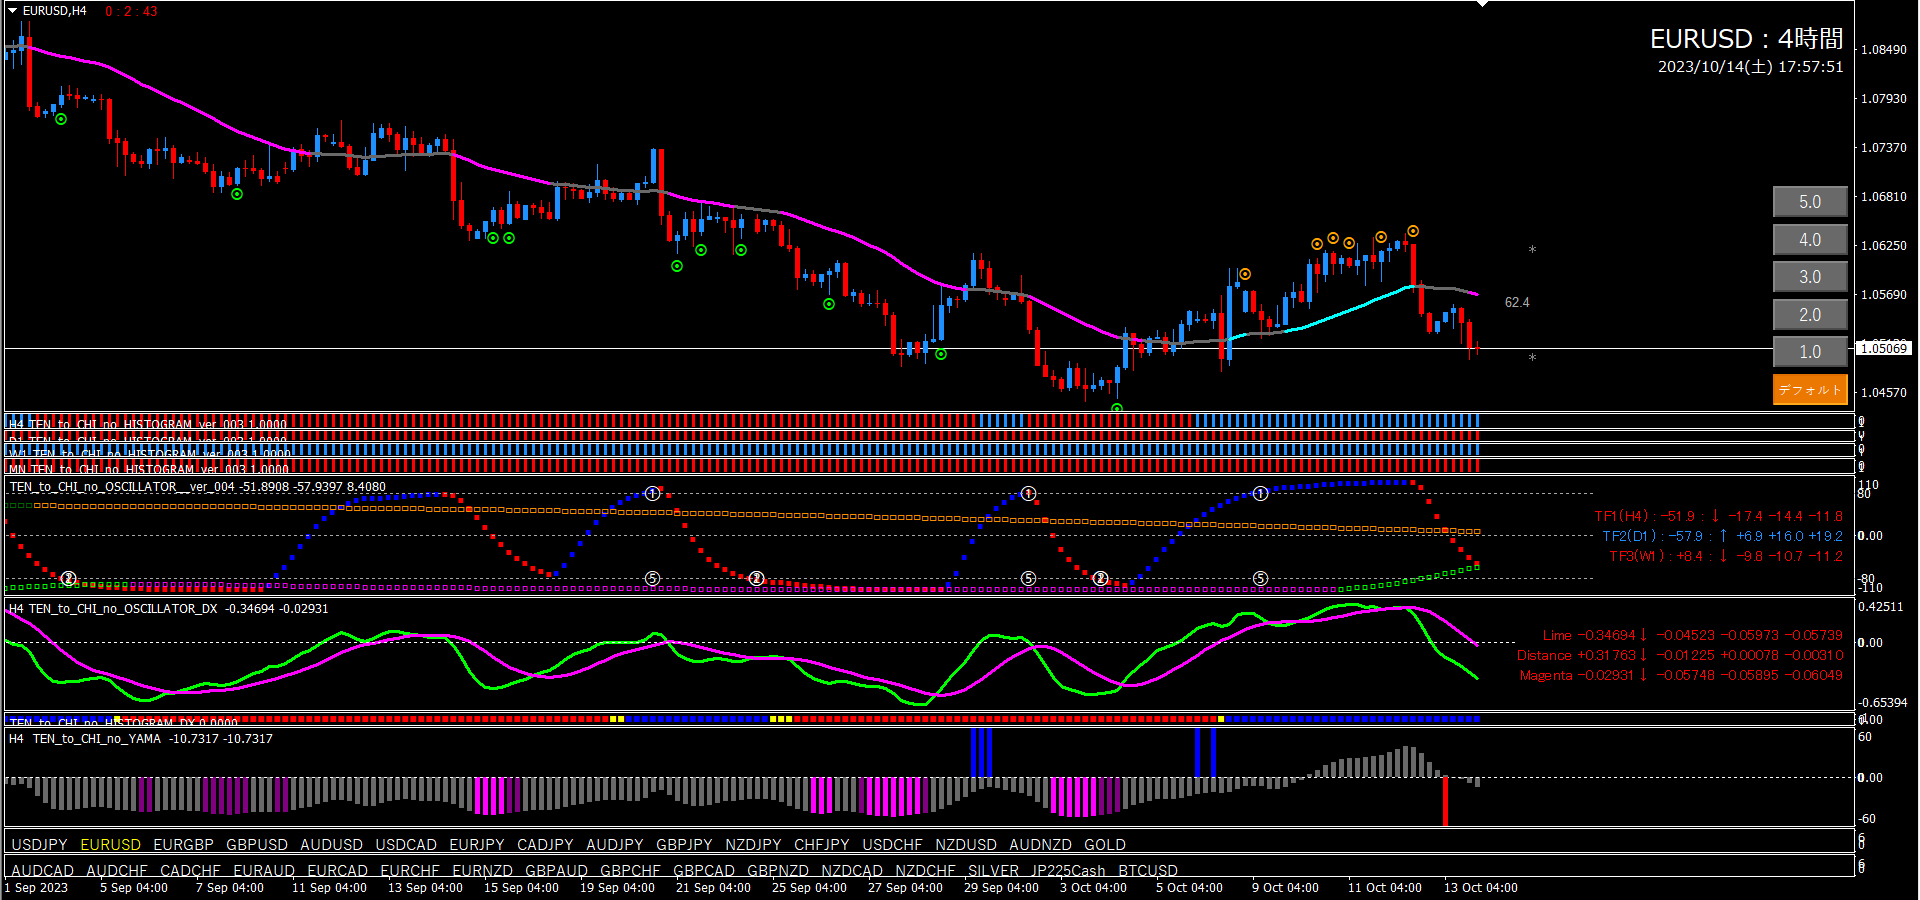The image size is (1920, 900).
Task: Switch chart to EURCAD
Action: pyautogui.click(x=338, y=871)
